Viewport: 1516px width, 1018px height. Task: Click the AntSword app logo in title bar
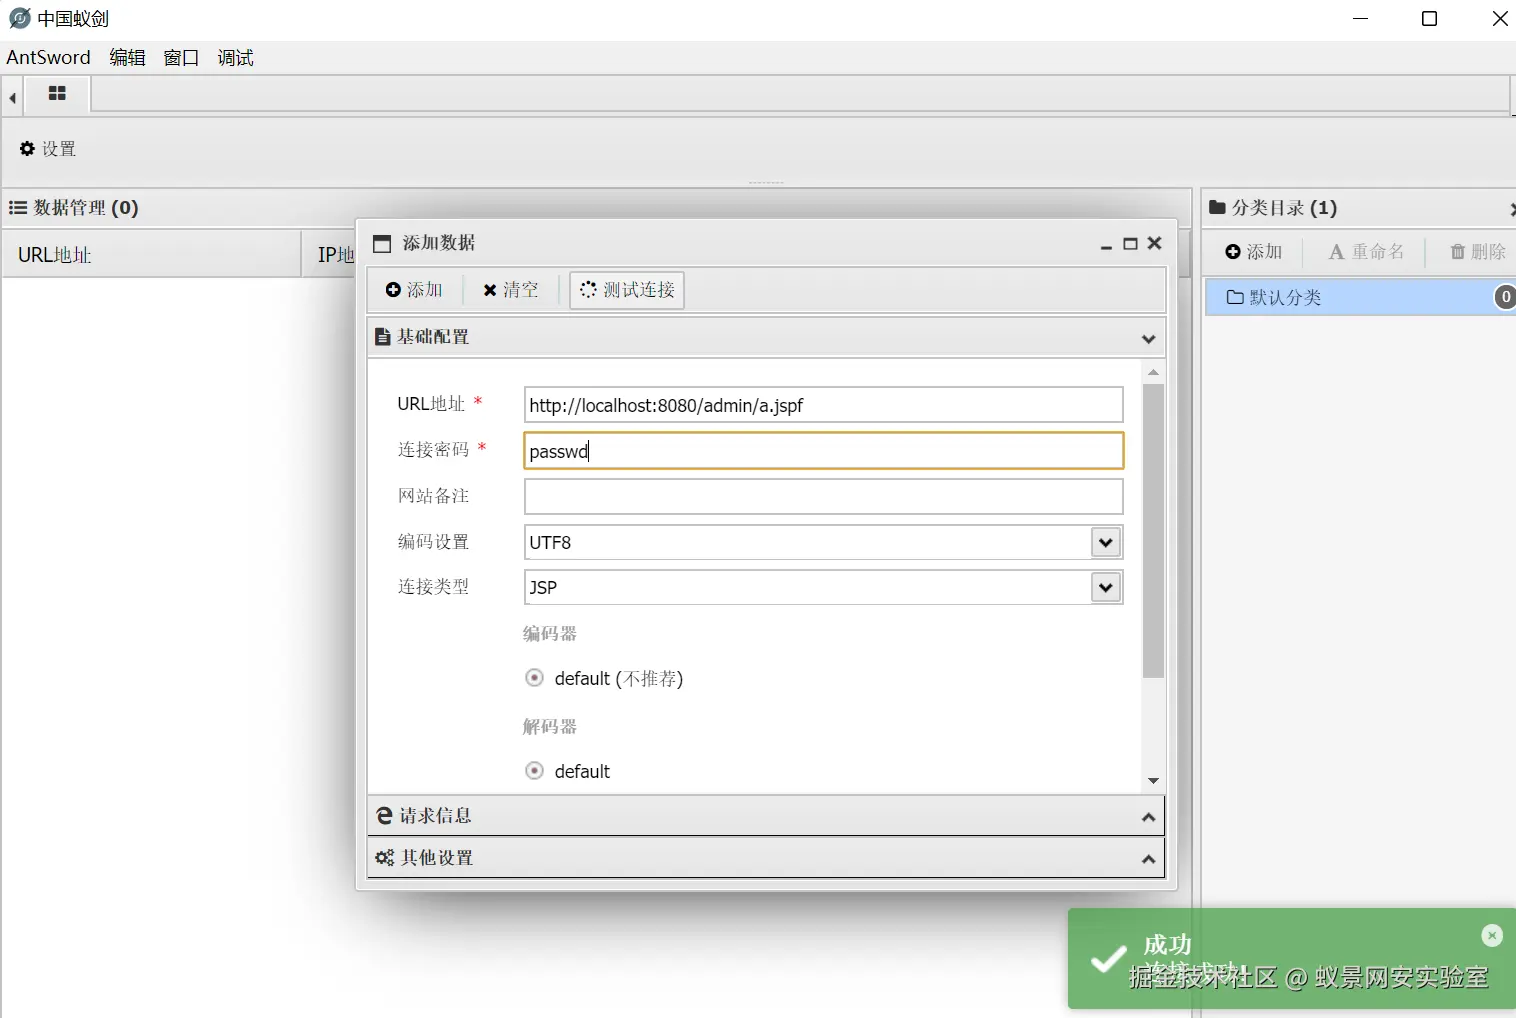(x=19, y=18)
